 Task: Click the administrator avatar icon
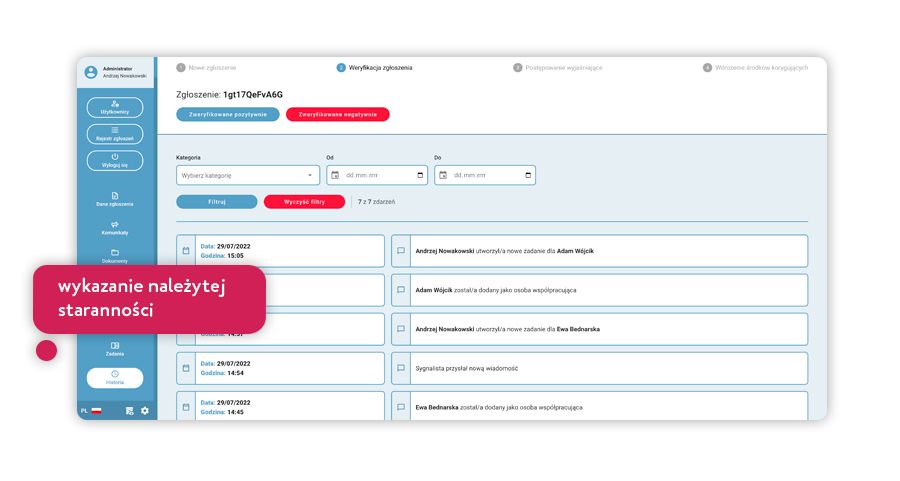(91, 72)
